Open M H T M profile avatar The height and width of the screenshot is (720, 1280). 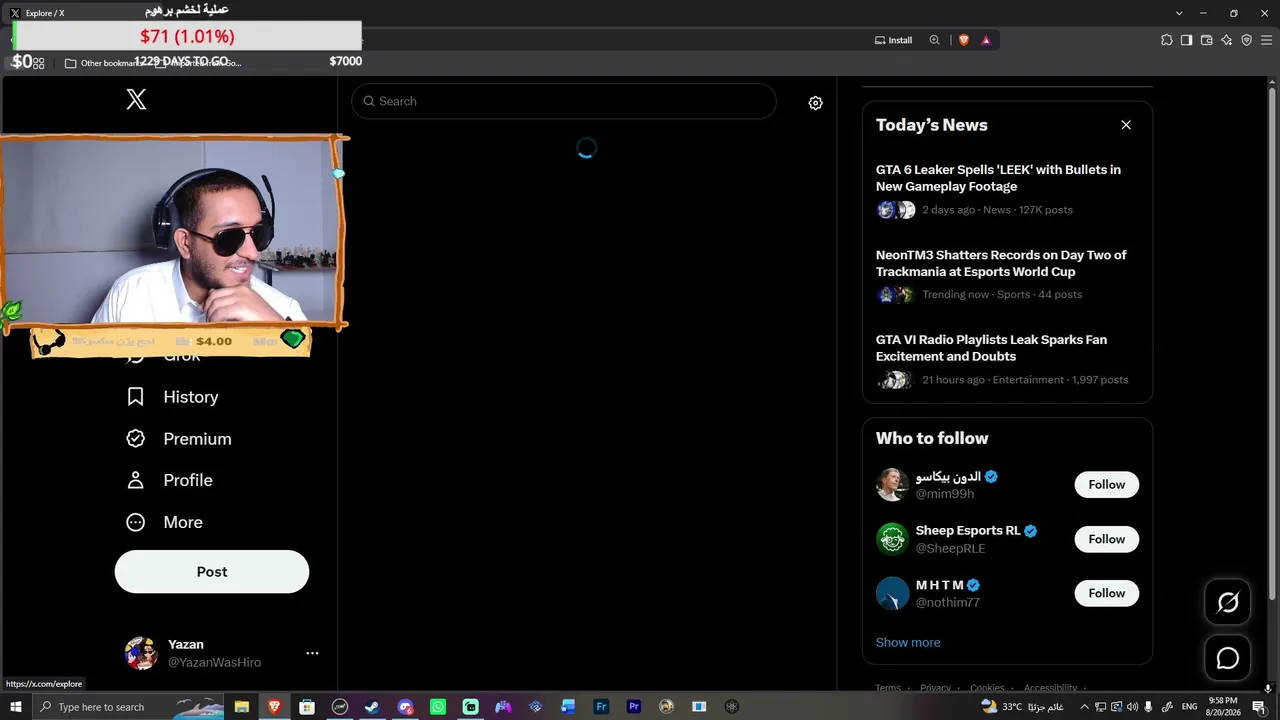(892, 594)
